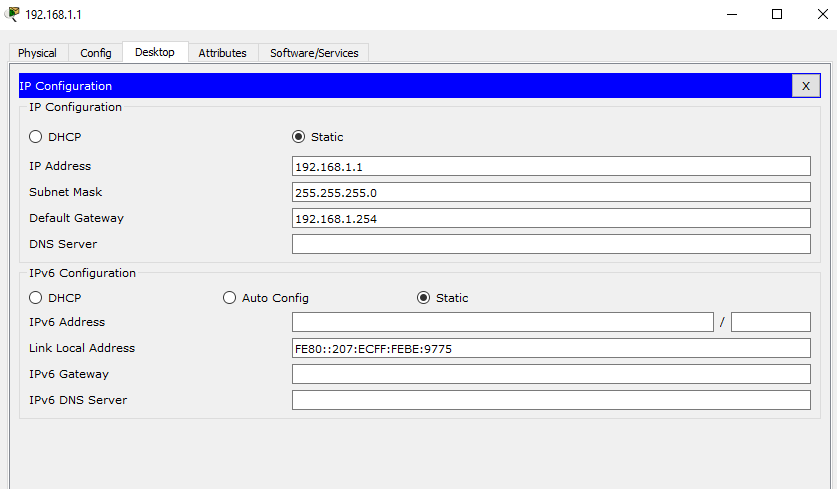Click the Packet Tracer icon in title bar
This screenshot has height=489, width=837.
(x=12, y=14)
